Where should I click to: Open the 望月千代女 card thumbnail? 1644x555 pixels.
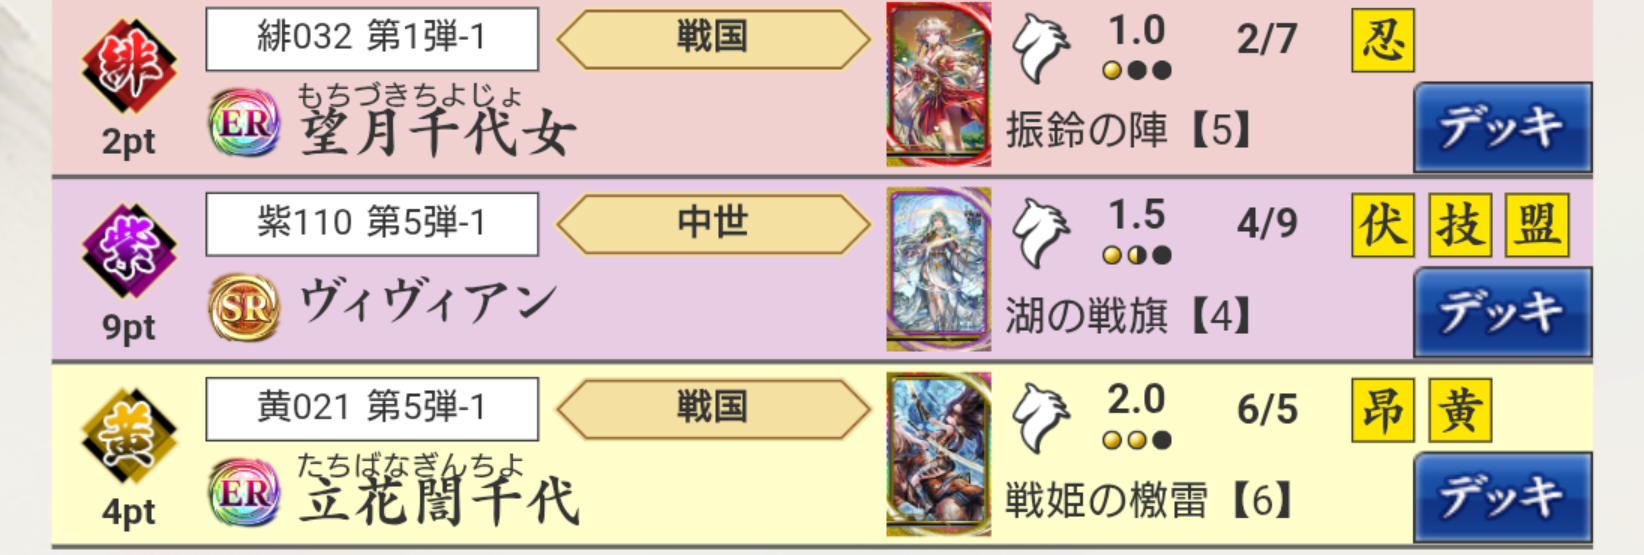click(x=939, y=84)
